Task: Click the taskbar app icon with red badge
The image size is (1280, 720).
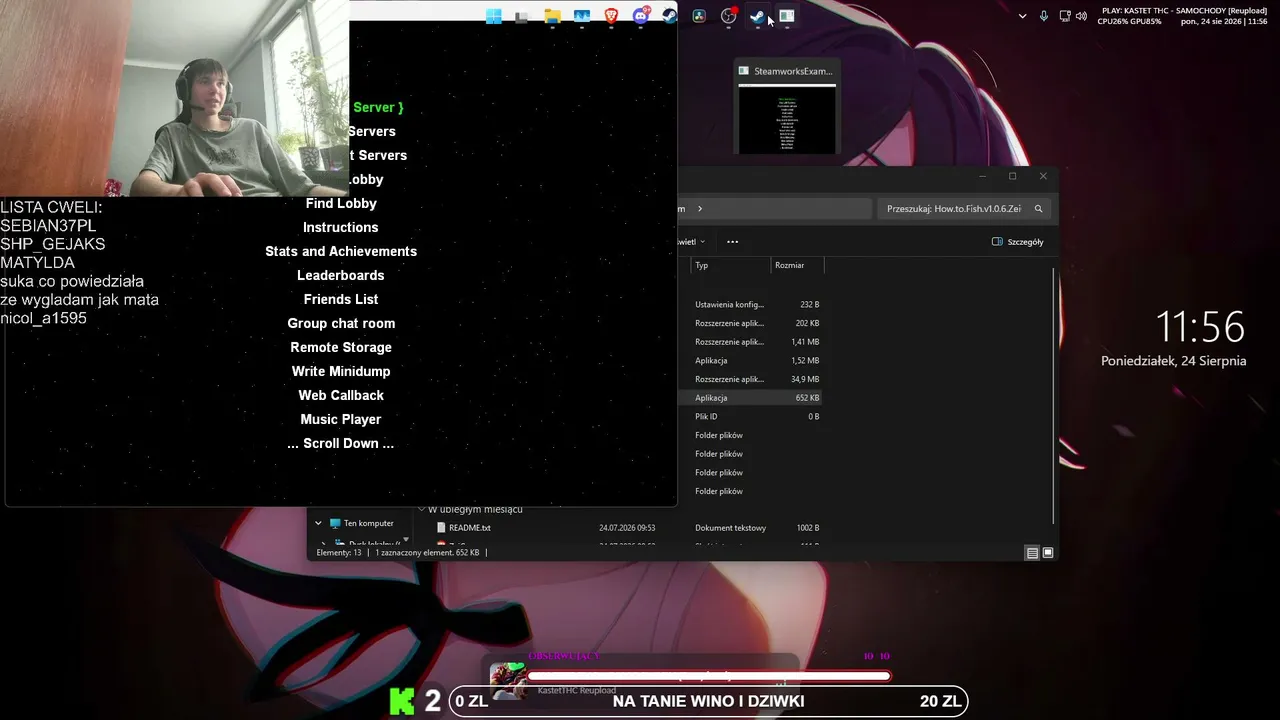Action: click(x=729, y=16)
